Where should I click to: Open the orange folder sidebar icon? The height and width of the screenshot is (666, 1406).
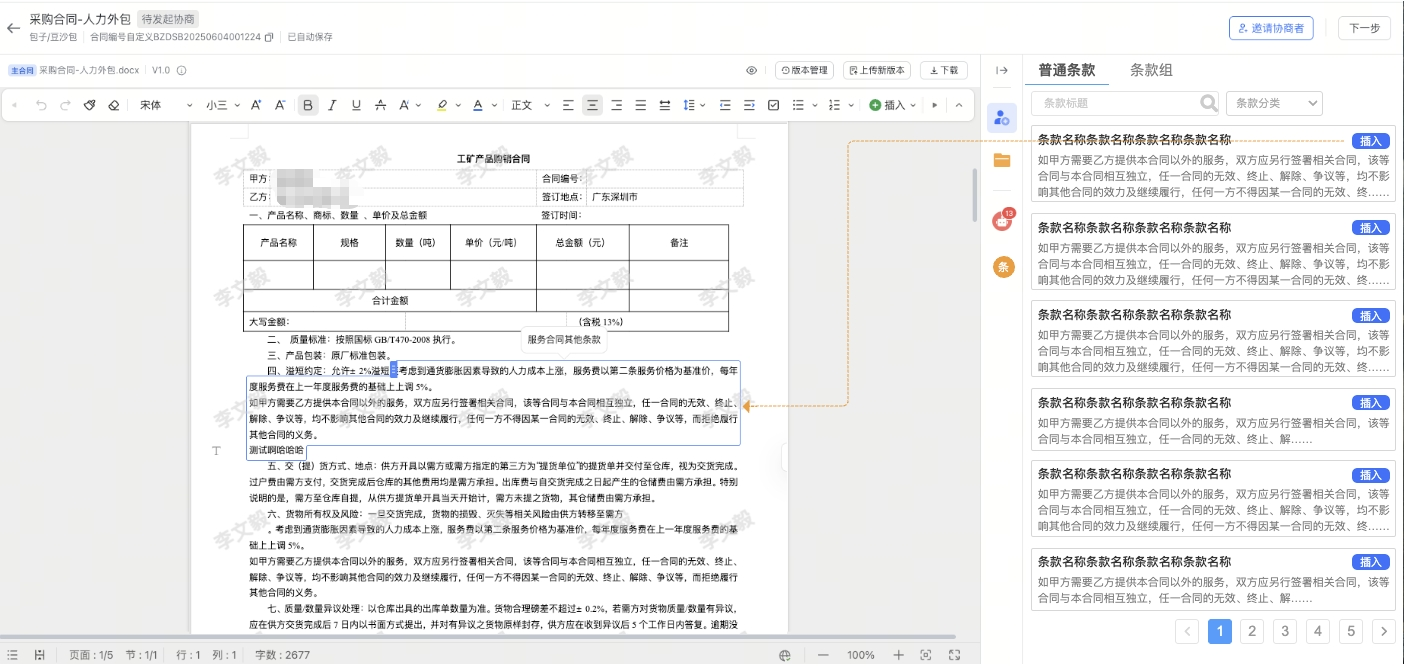(x=1002, y=160)
